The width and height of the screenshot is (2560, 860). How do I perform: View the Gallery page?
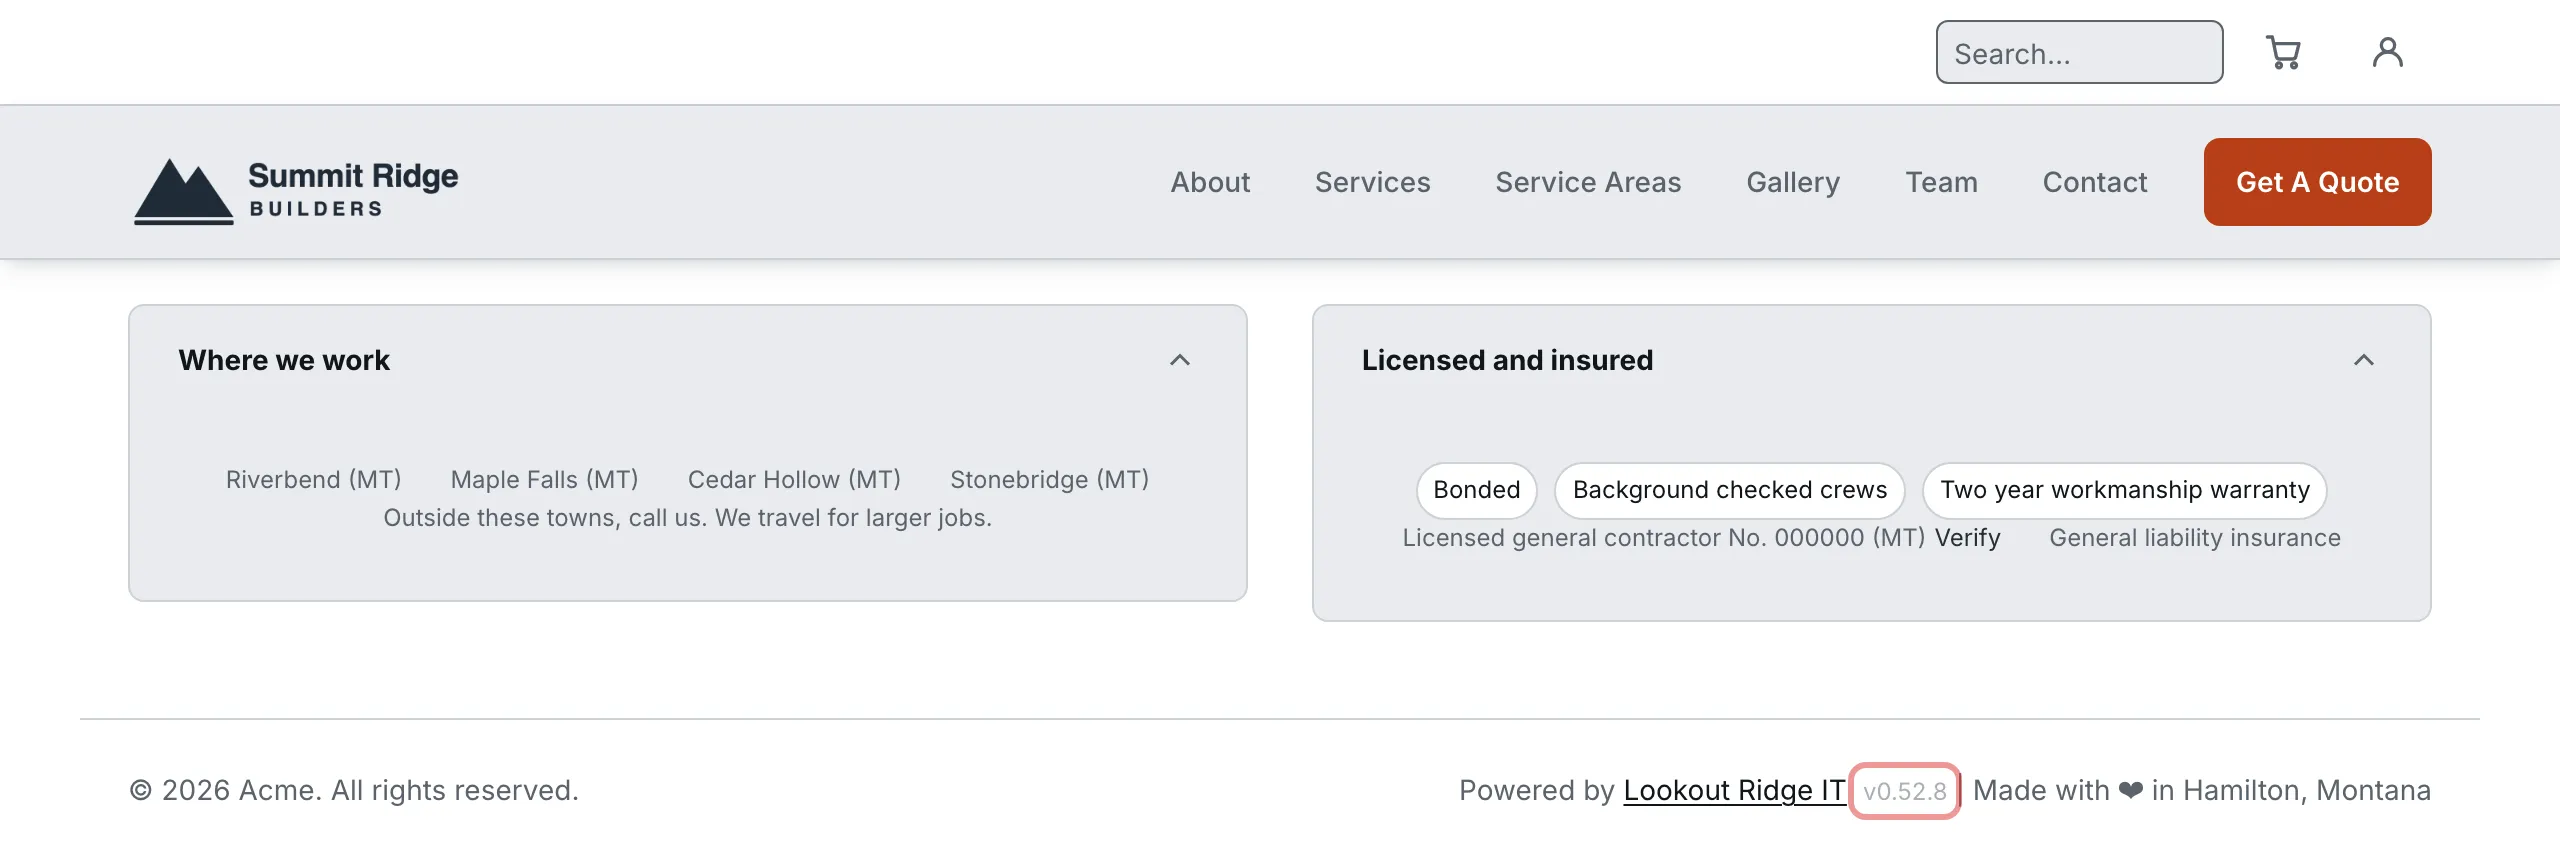pyautogui.click(x=1793, y=182)
